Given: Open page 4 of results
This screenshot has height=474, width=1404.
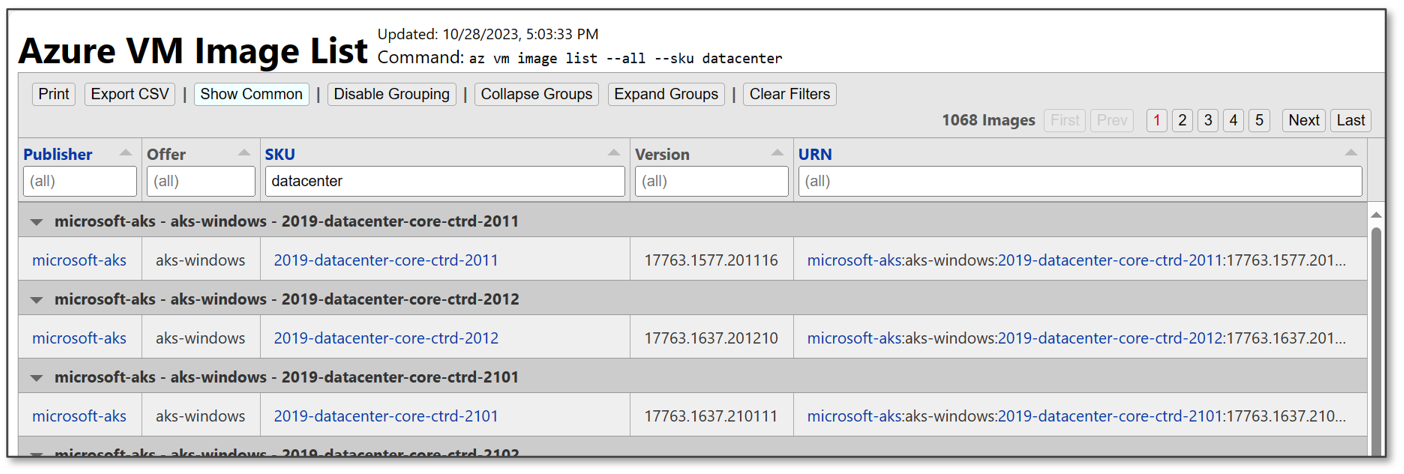Looking at the screenshot, I should point(1234,120).
